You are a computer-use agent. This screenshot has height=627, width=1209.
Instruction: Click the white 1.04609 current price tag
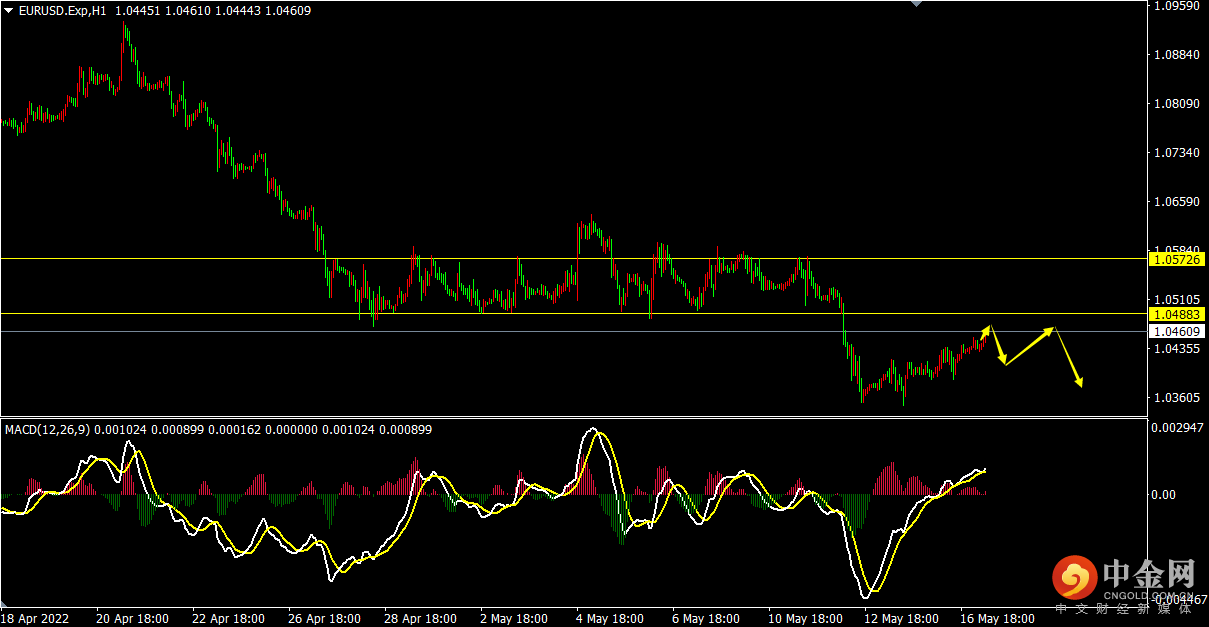(x=1177, y=331)
